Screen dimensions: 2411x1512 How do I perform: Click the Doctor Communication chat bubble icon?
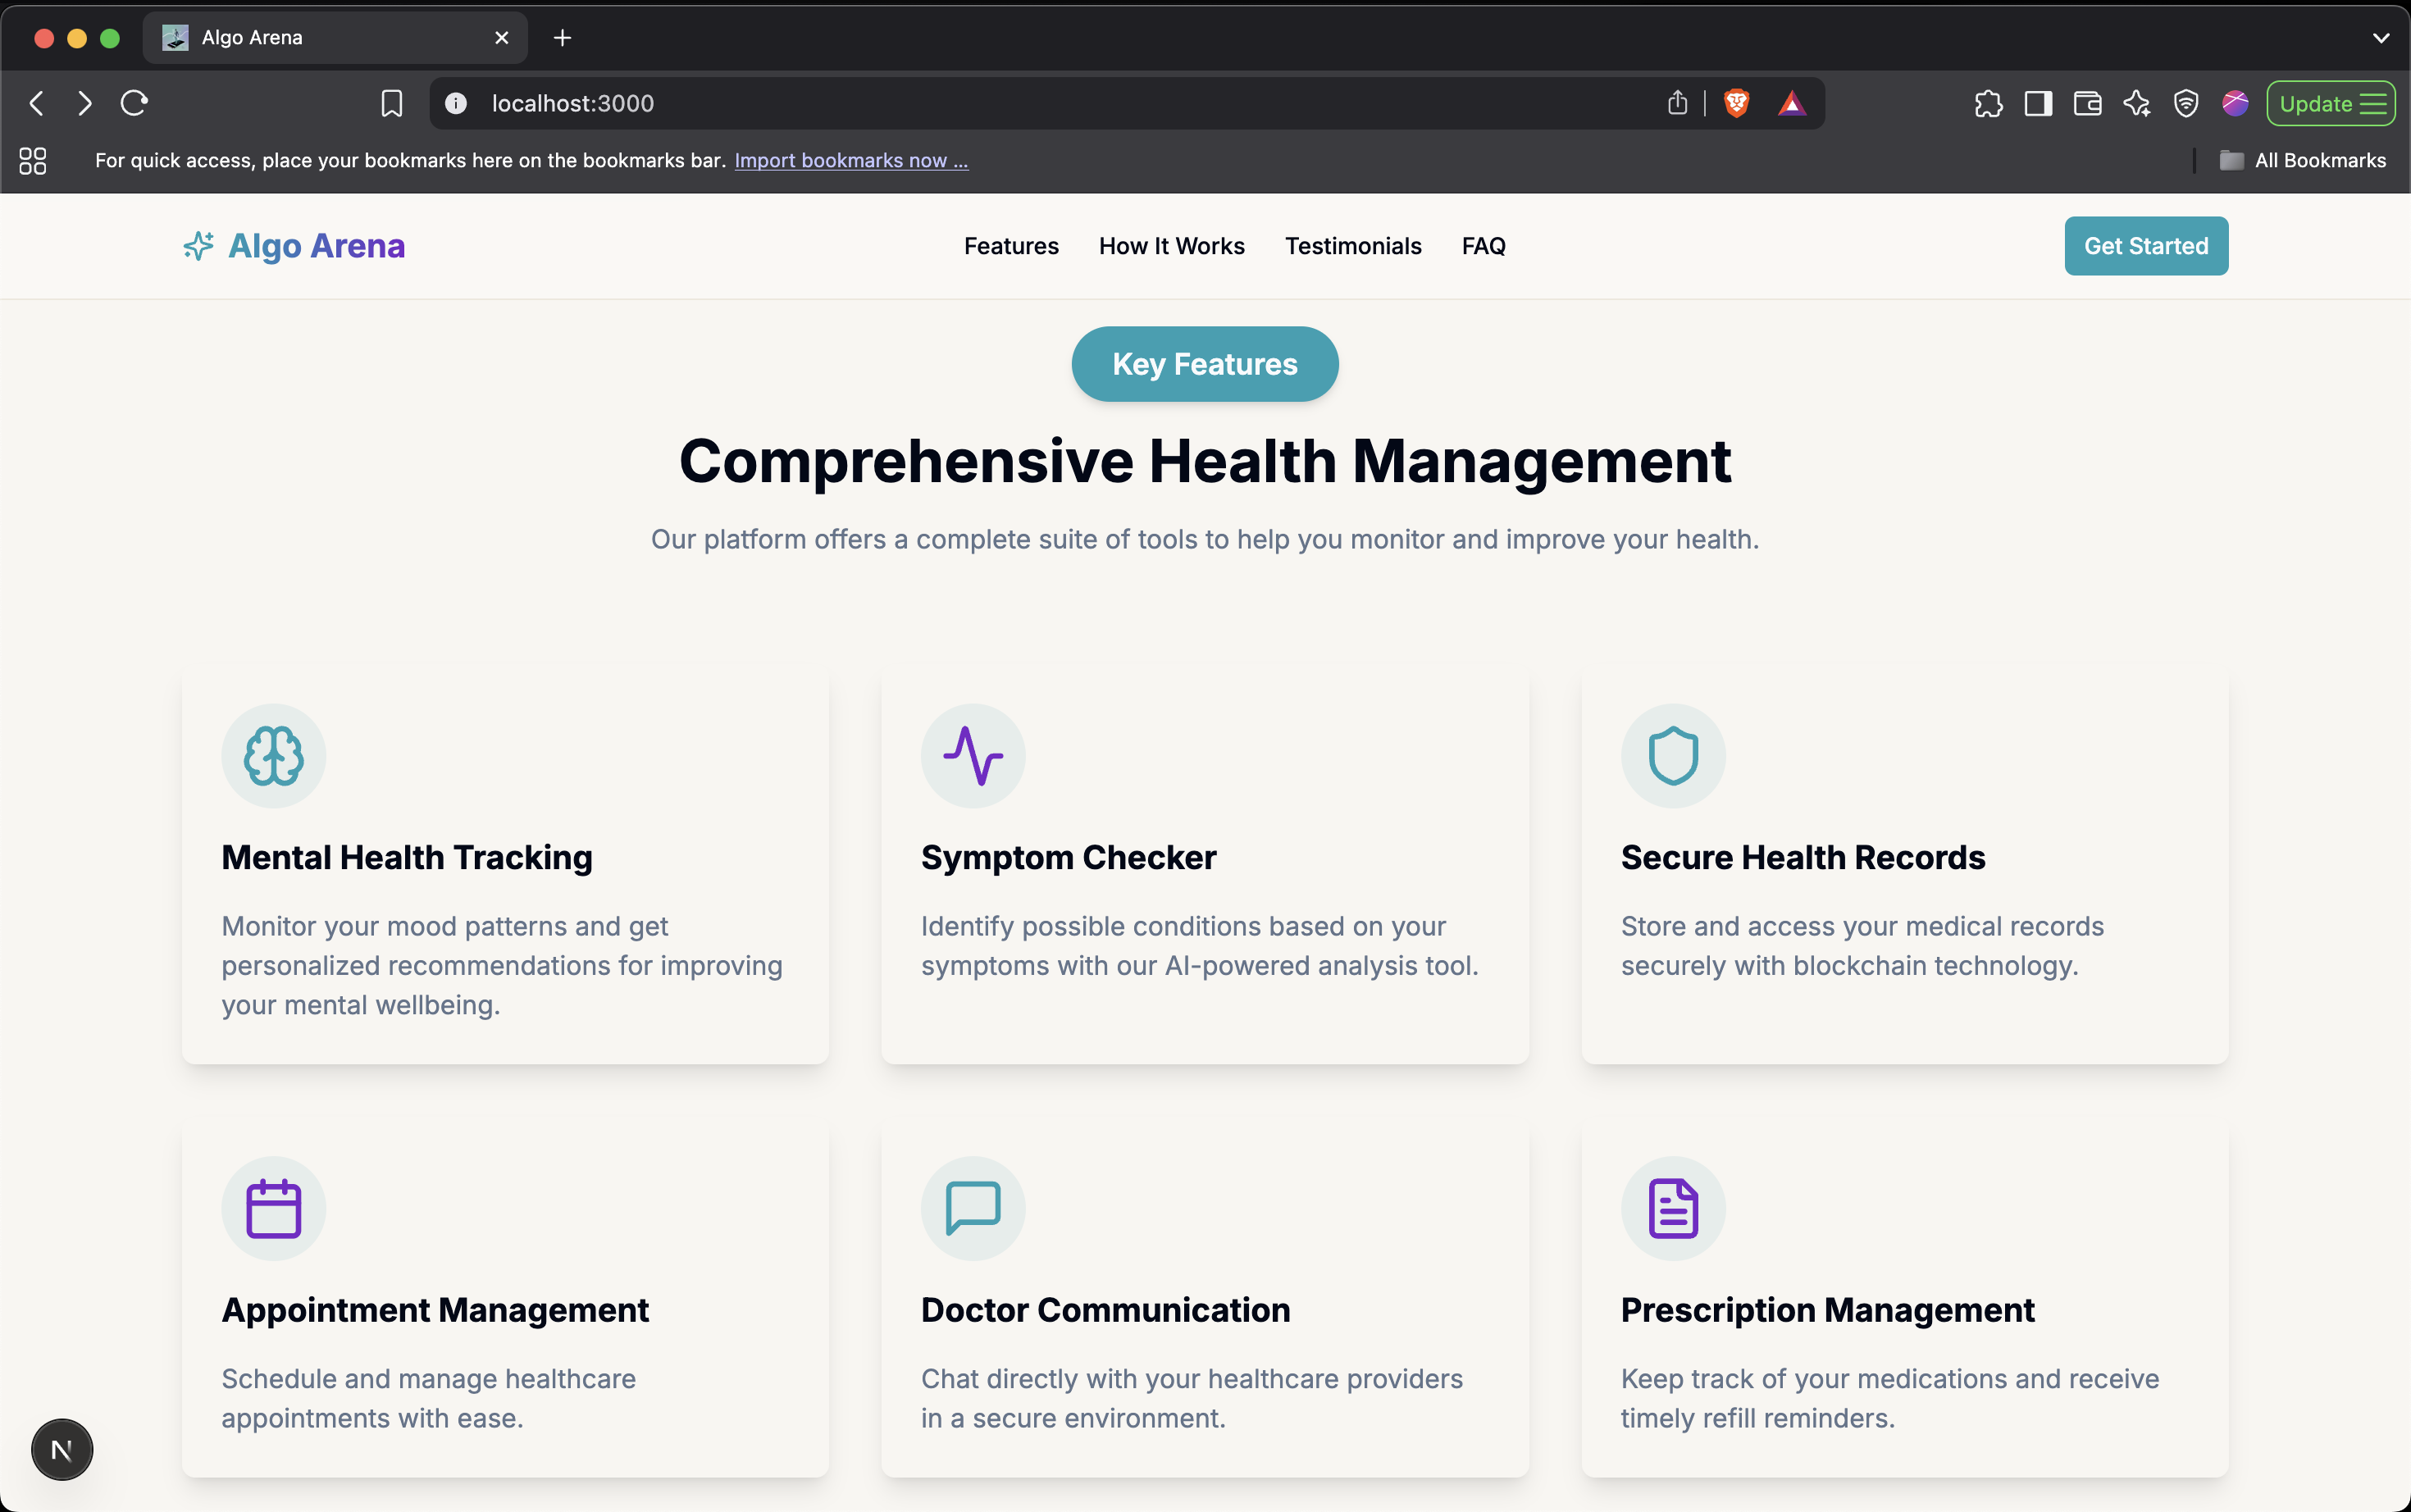972,1208
